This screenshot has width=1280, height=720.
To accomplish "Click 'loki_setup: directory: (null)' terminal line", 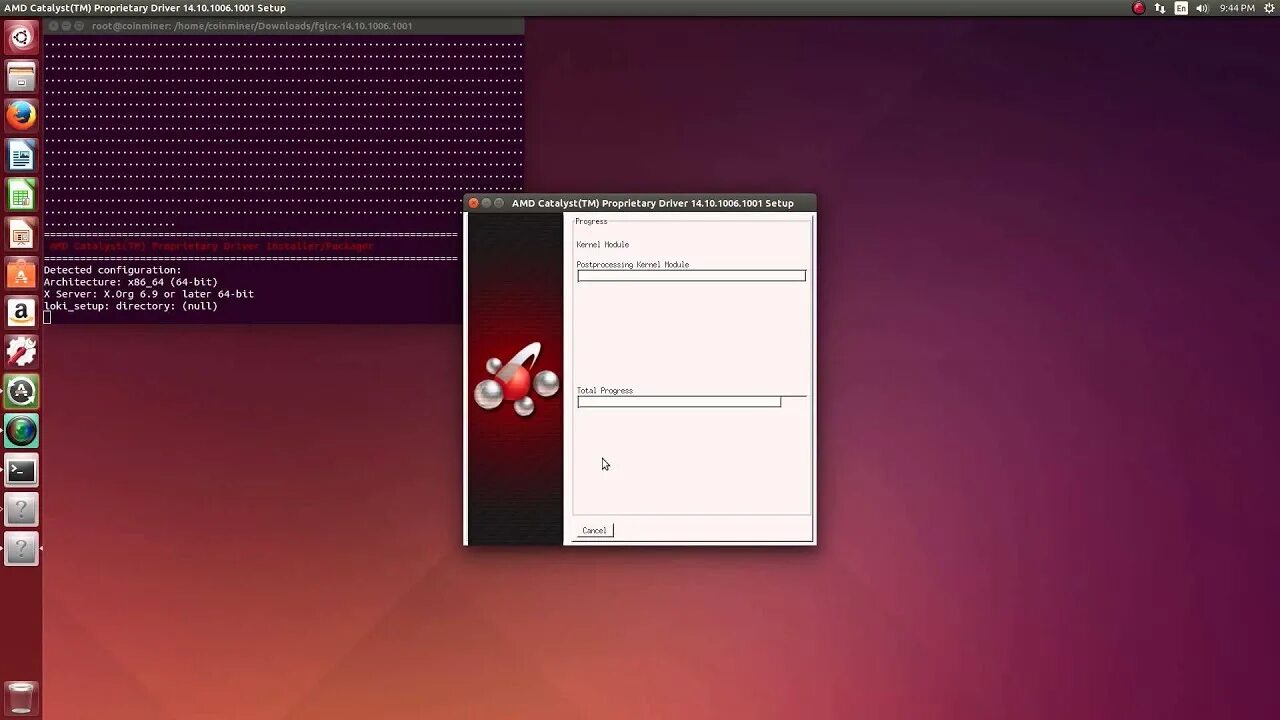I will (130, 306).
